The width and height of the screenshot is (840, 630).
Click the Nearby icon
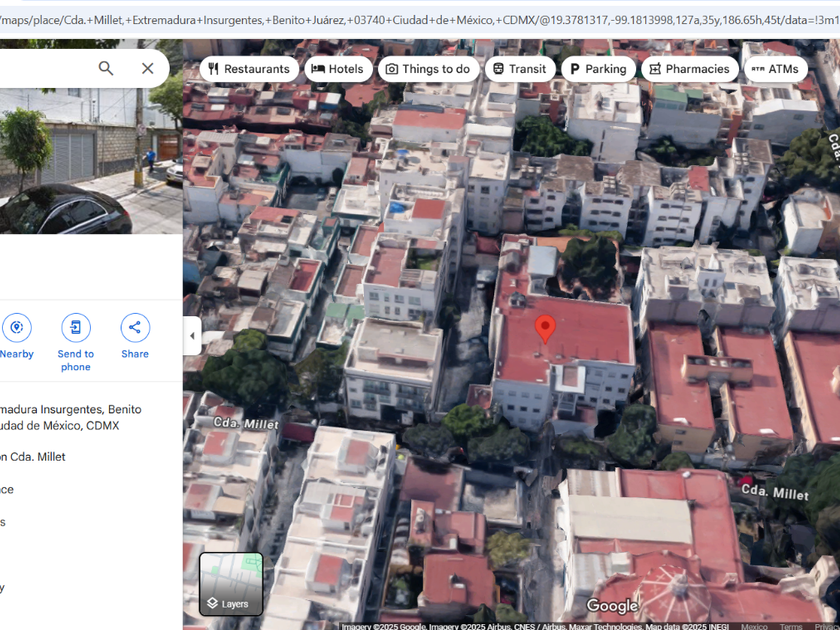click(x=16, y=328)
